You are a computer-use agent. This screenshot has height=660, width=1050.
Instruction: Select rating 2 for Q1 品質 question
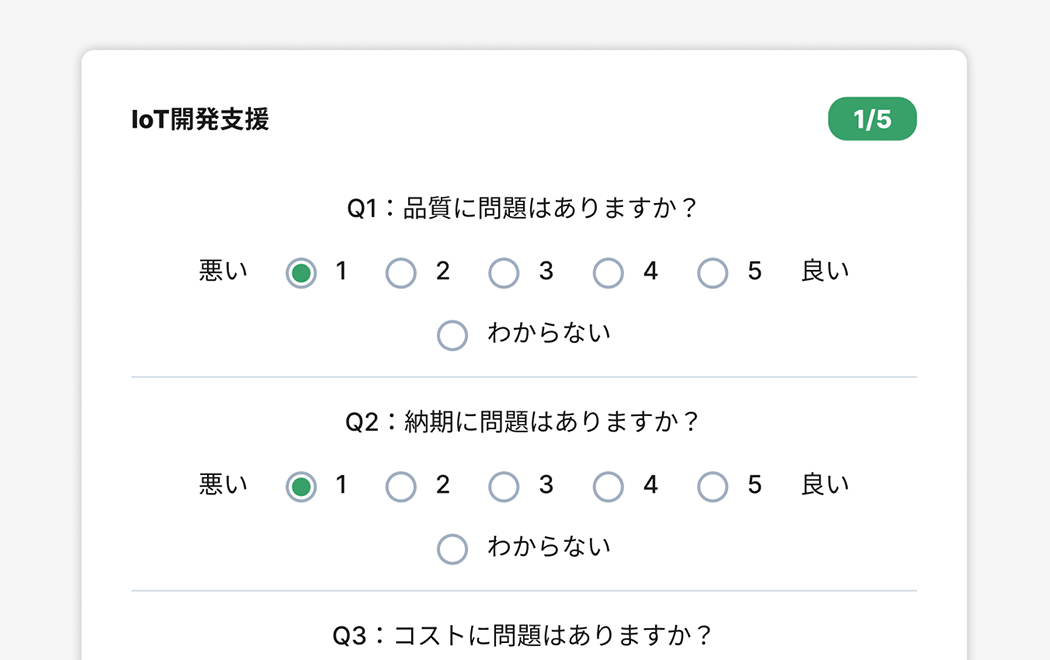pos(401,273)
